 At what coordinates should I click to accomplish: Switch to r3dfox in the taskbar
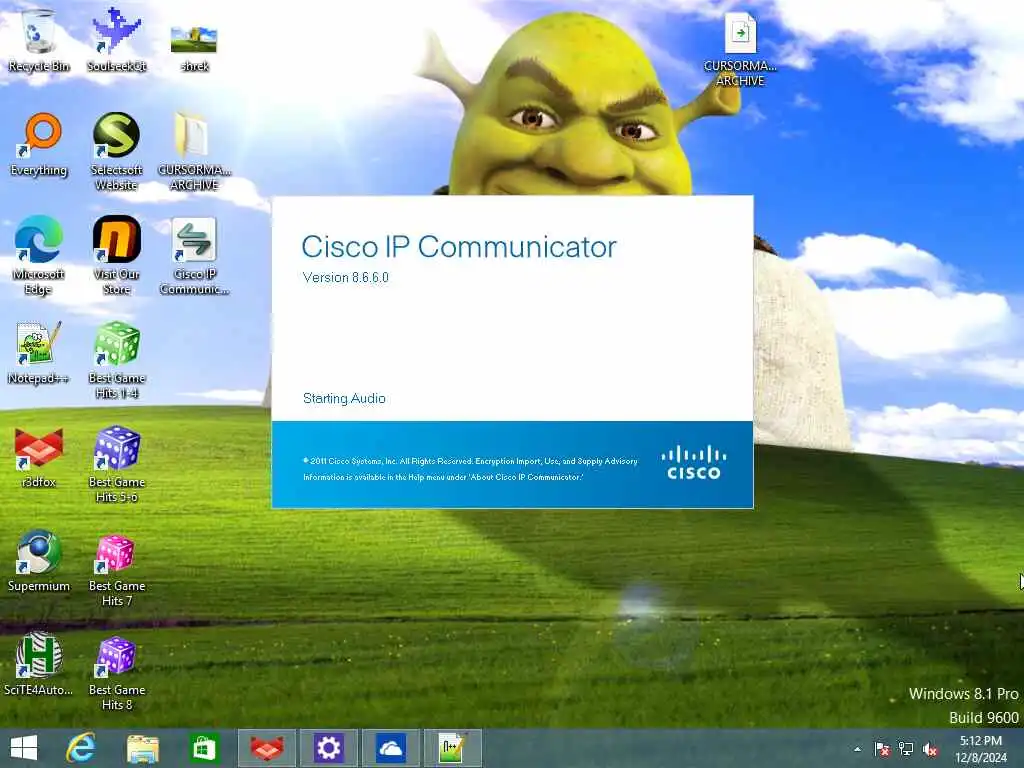[267, 748]
